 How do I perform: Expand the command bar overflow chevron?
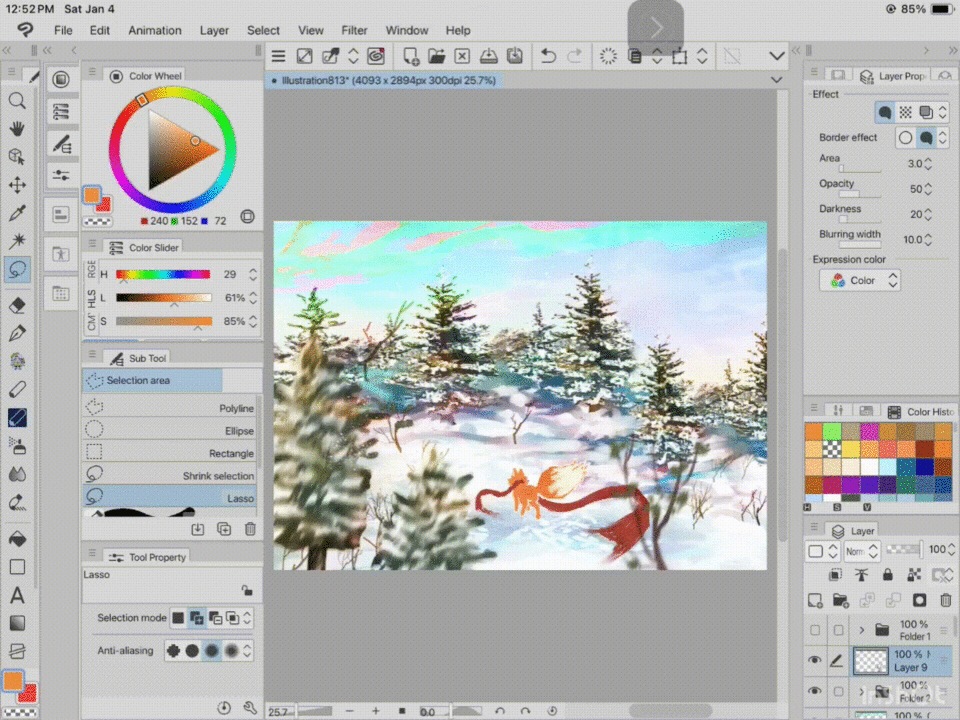tap(777, 56)
